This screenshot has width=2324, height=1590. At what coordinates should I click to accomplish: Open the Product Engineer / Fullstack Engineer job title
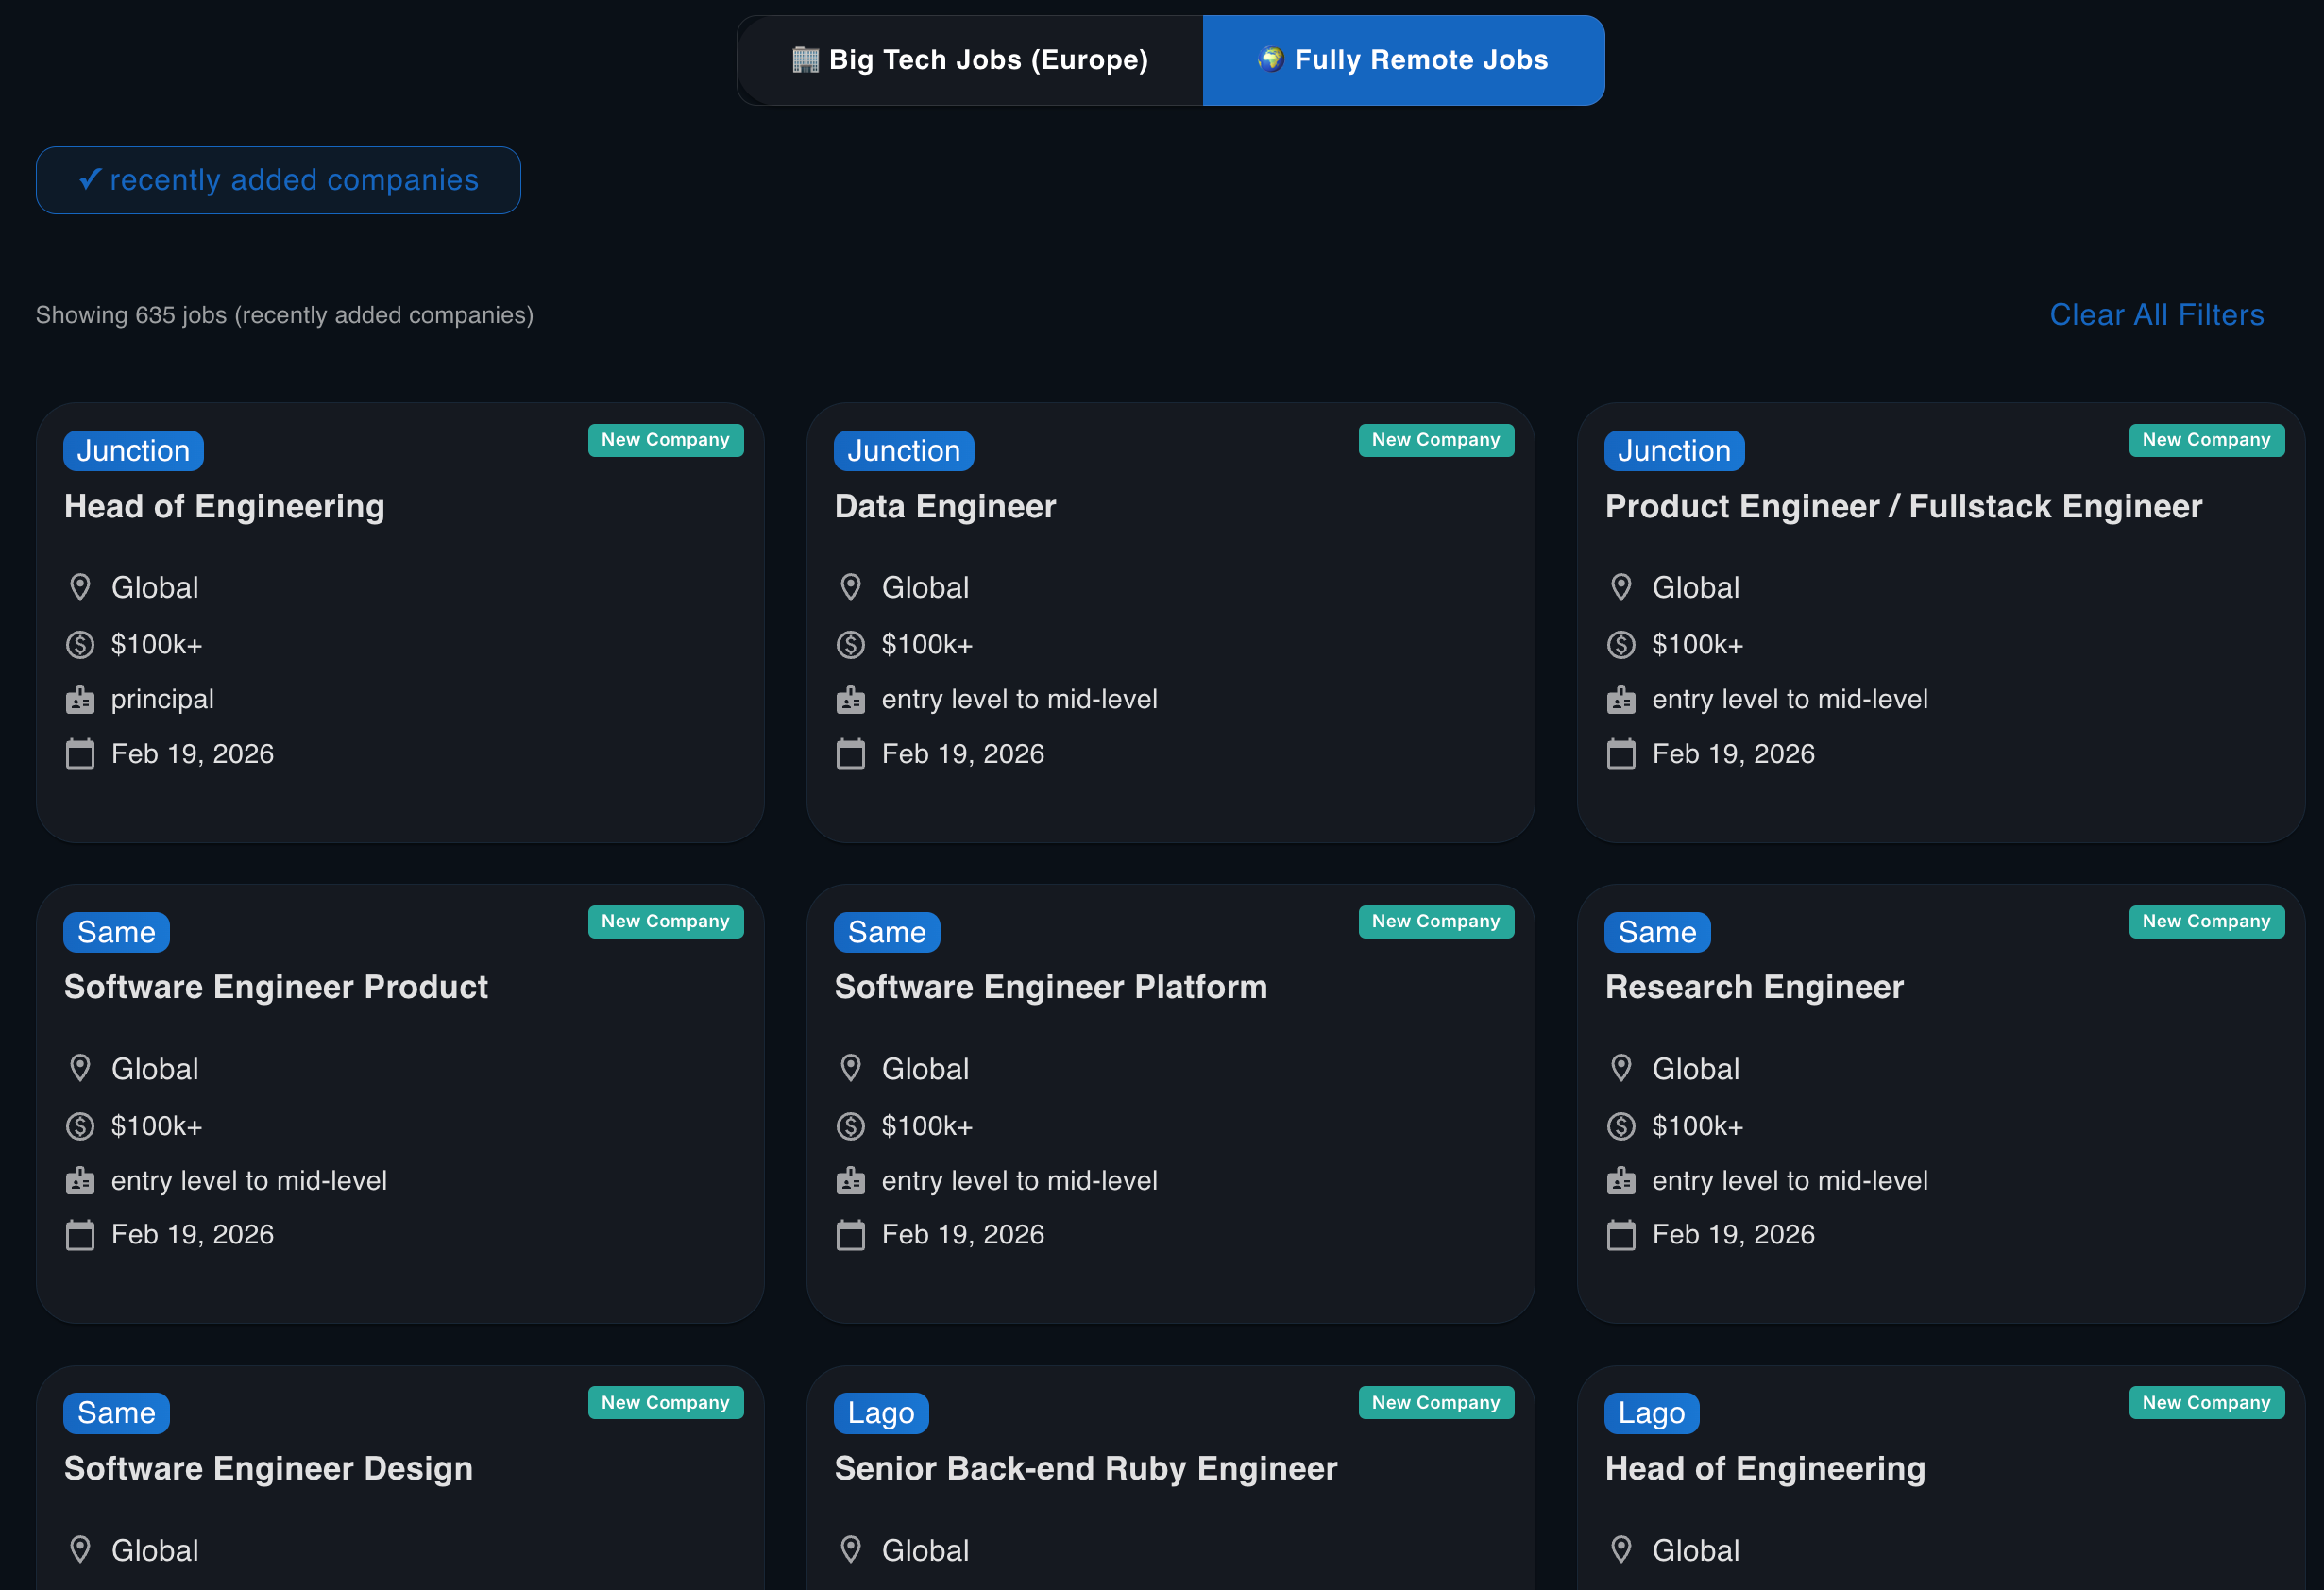click(1903, 506)
